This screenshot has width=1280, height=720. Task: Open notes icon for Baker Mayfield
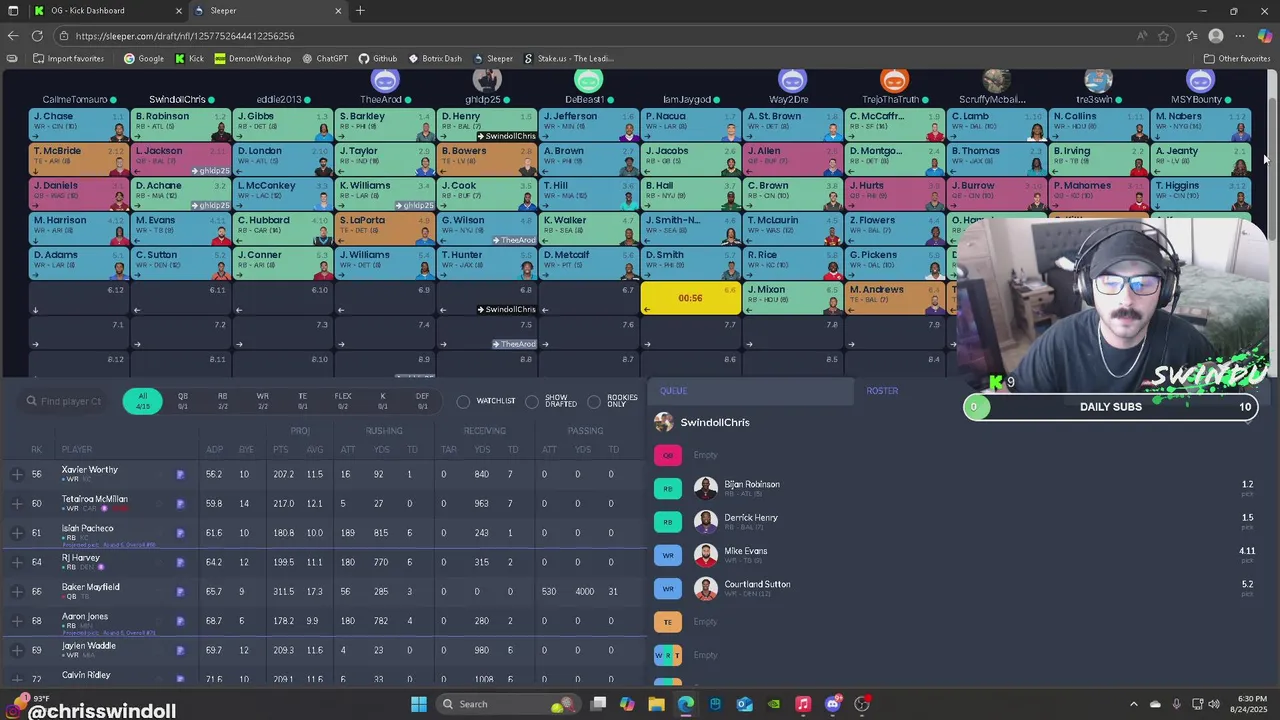(180, 591)
